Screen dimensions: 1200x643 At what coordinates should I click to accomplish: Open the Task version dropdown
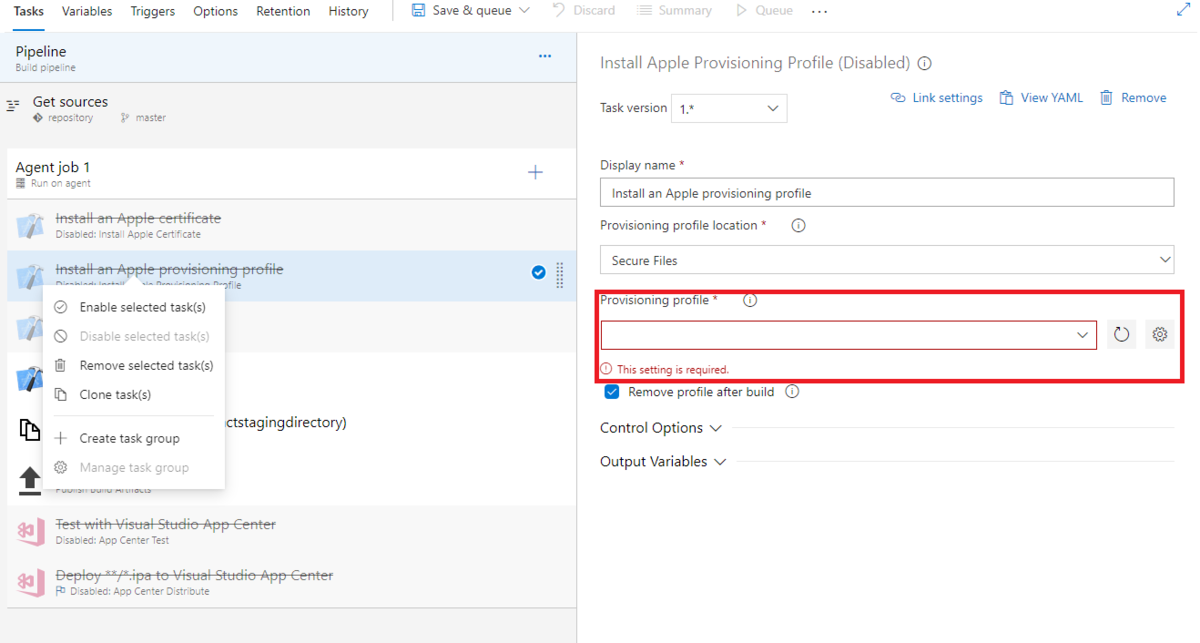point(728,108)
